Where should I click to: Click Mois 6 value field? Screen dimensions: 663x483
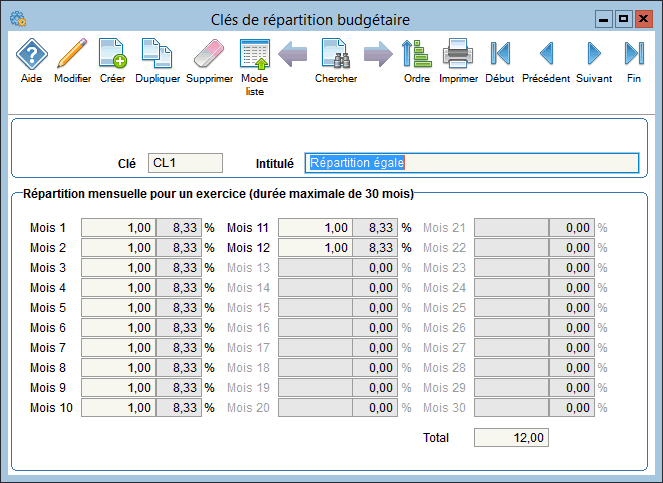(118, 328)
